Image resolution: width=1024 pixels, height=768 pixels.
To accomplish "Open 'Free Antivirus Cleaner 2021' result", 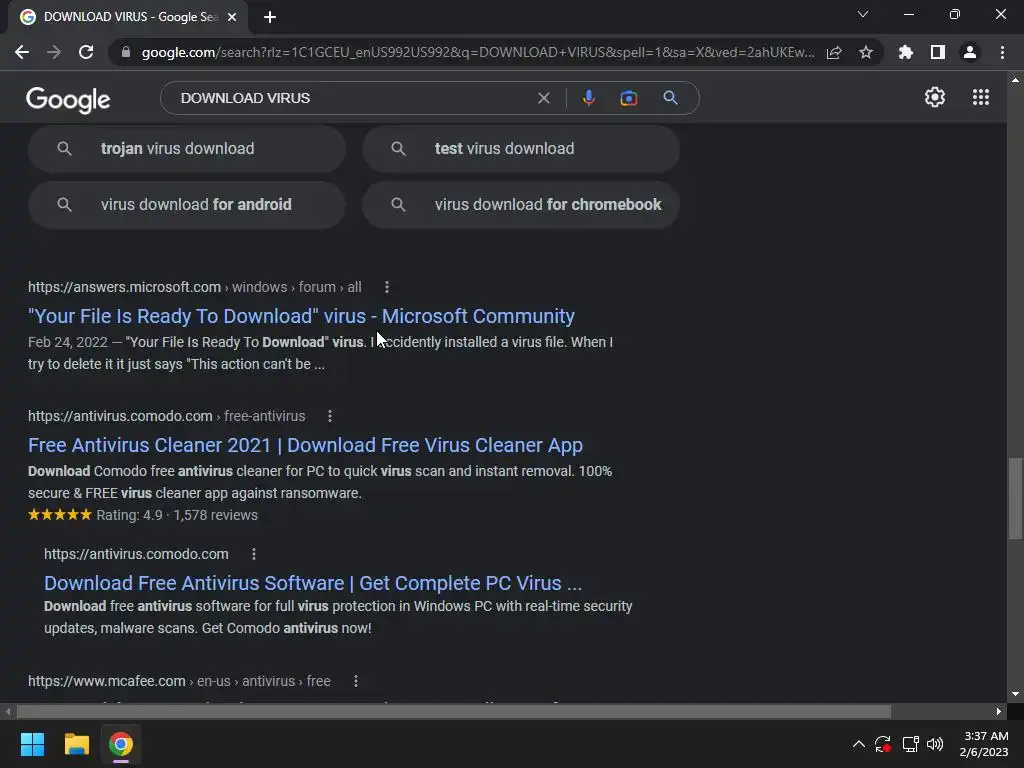I will point(305,445).
